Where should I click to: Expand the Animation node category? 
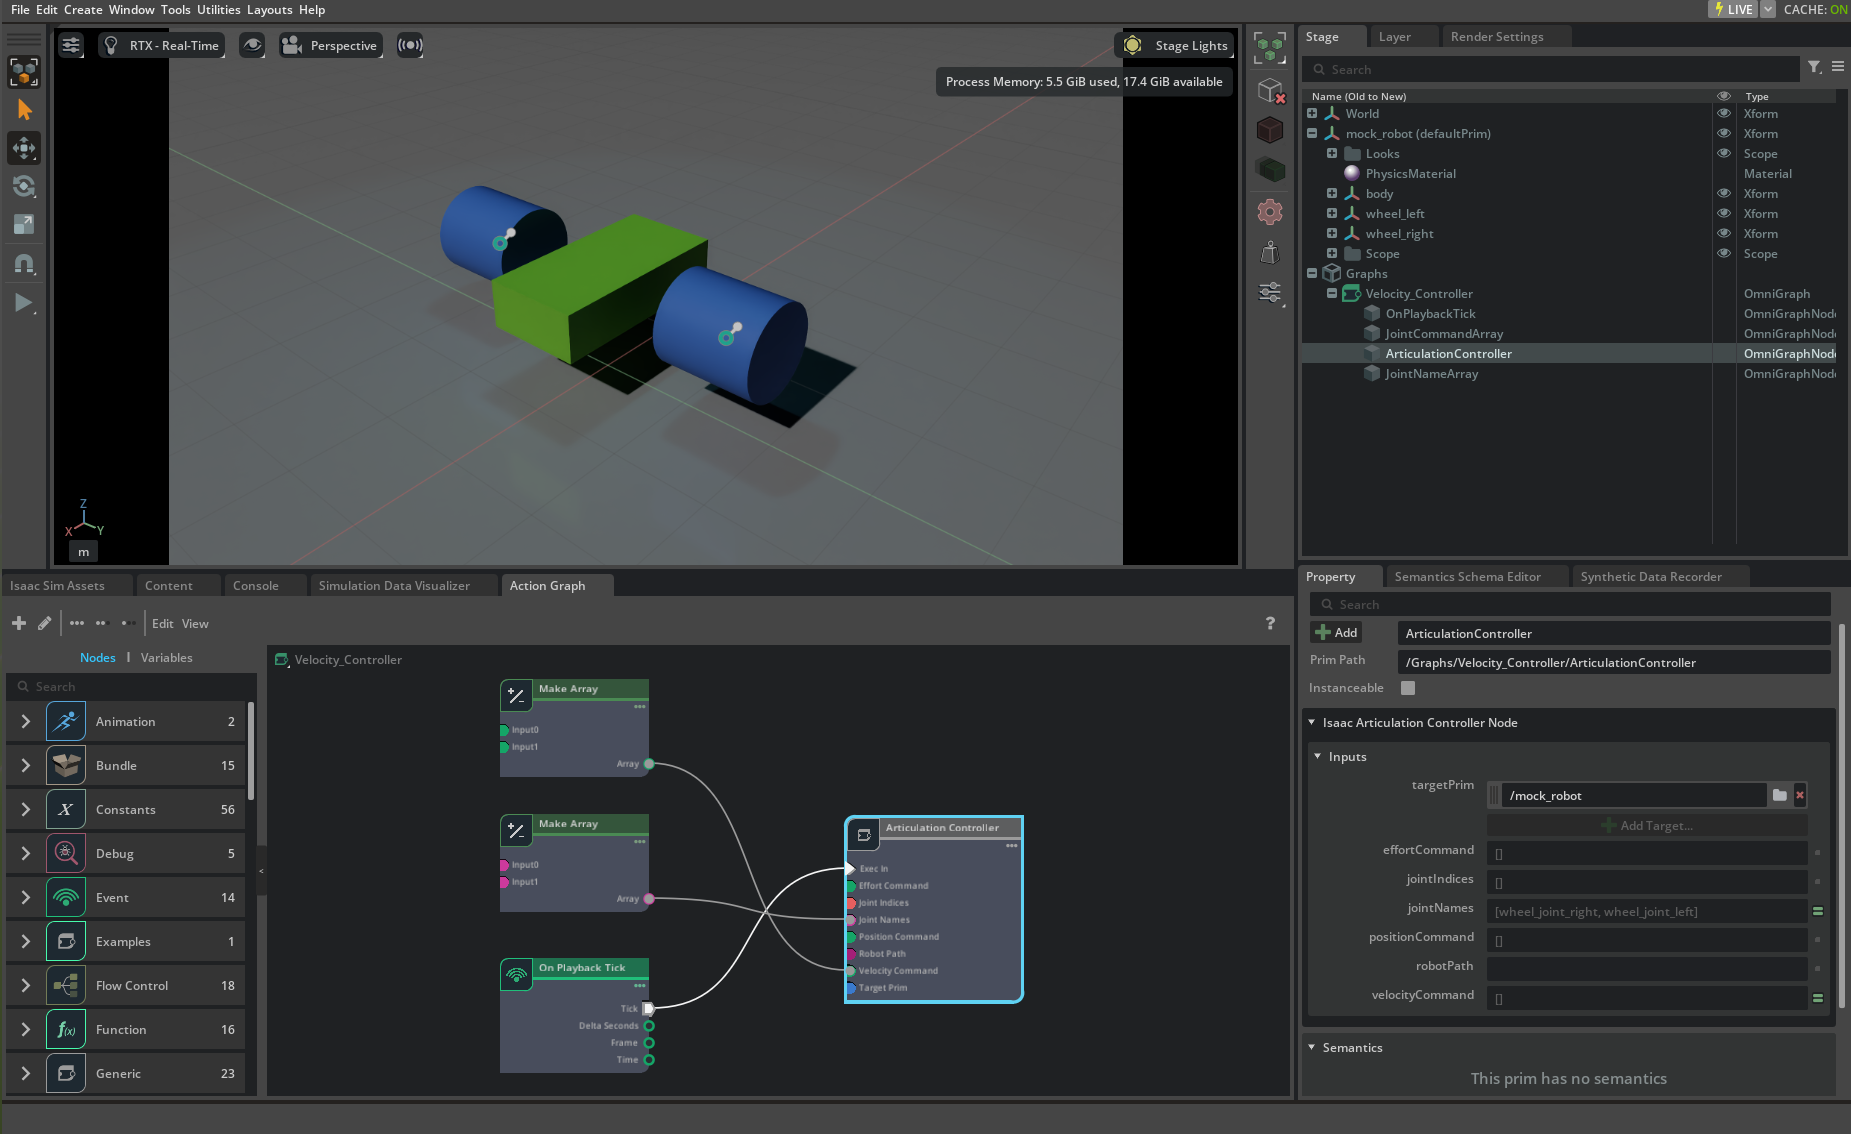(26, 721)
